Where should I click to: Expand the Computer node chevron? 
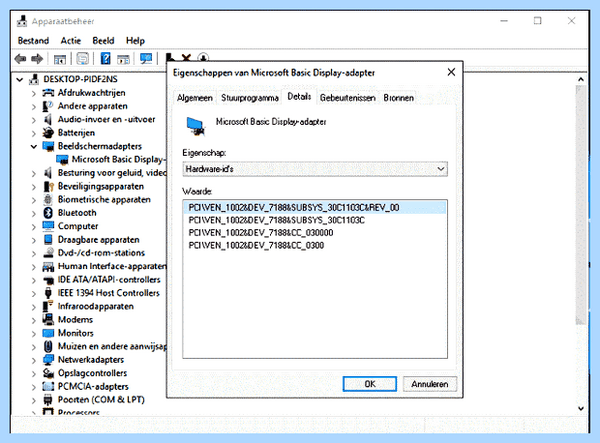point(34,226)
